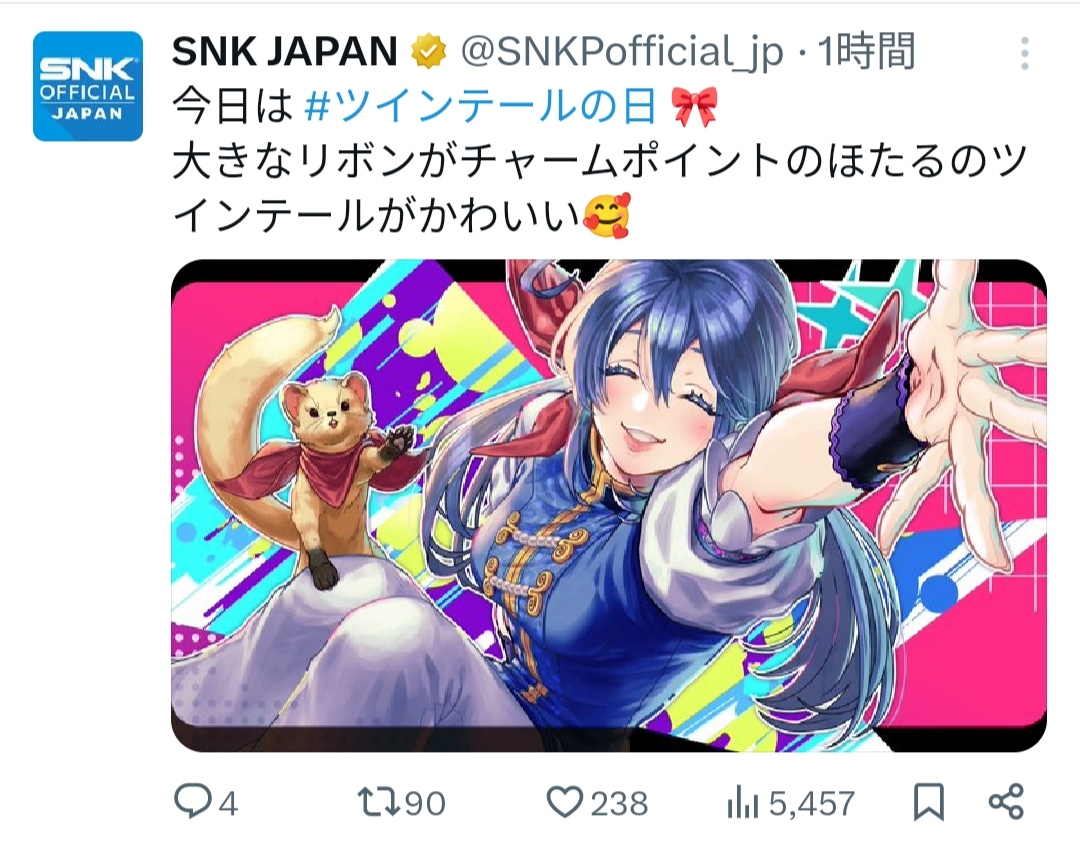This screenshot has height=842, width=1080.
Task: View analytics bar chart icon
Action: (742, 803)
